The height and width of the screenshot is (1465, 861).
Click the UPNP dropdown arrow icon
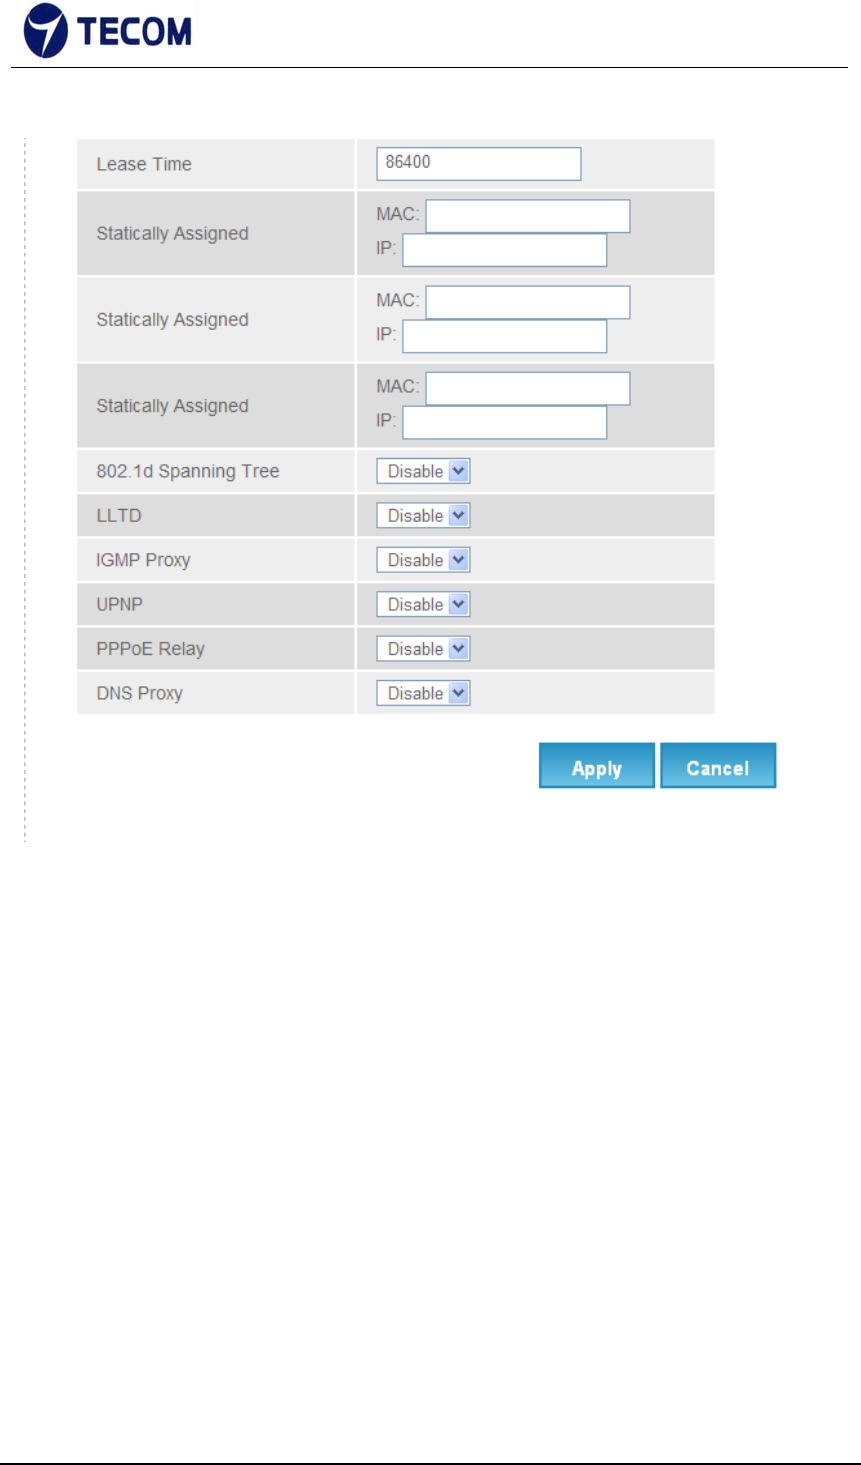[459, 604]
